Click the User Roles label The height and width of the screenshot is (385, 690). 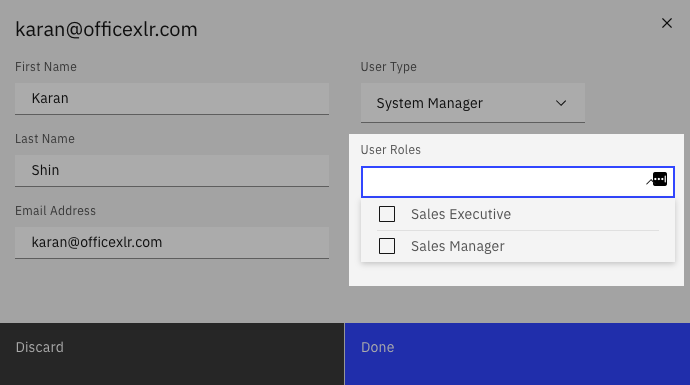tap(390, 150)
